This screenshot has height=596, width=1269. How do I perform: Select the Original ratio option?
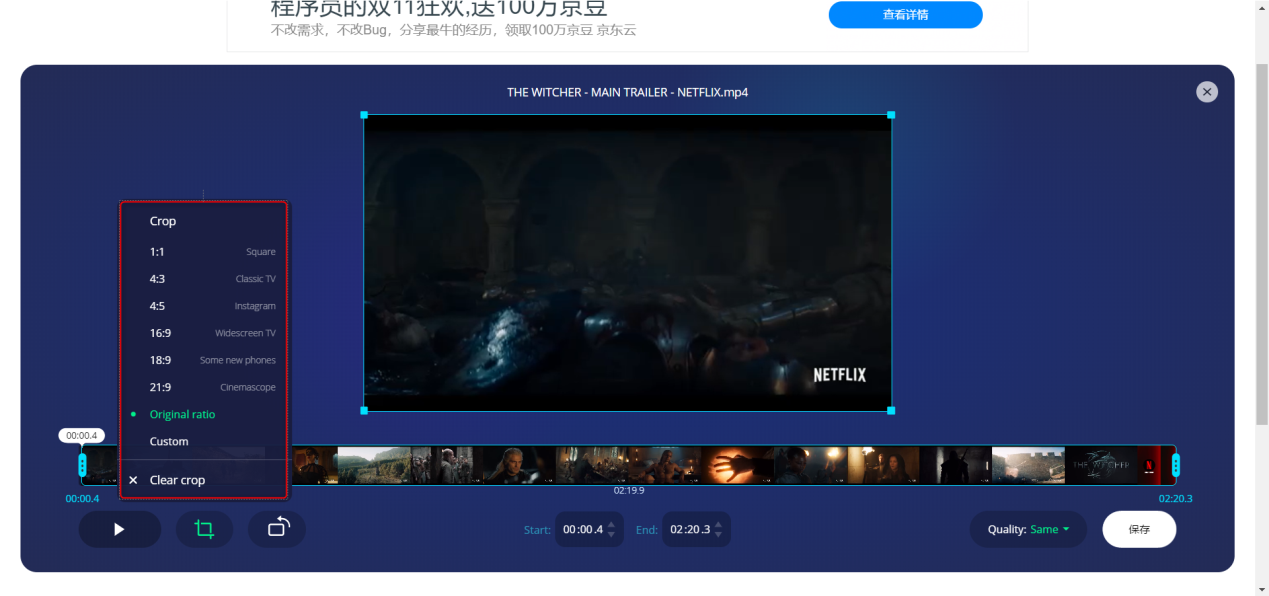204,414
